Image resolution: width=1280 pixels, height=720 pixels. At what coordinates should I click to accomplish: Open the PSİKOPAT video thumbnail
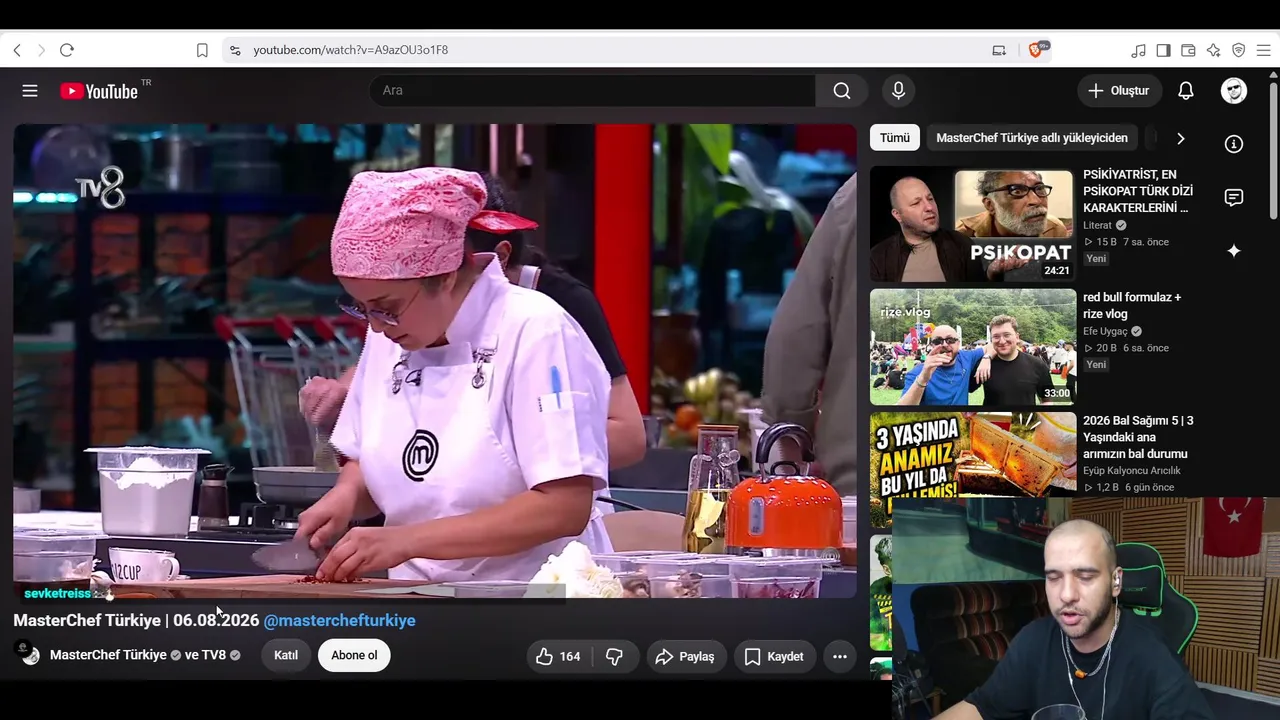(x=973, y=224)
